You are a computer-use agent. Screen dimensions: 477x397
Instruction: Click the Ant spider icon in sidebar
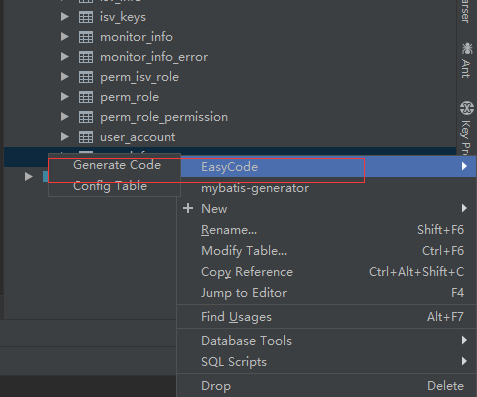click(467, 49)
